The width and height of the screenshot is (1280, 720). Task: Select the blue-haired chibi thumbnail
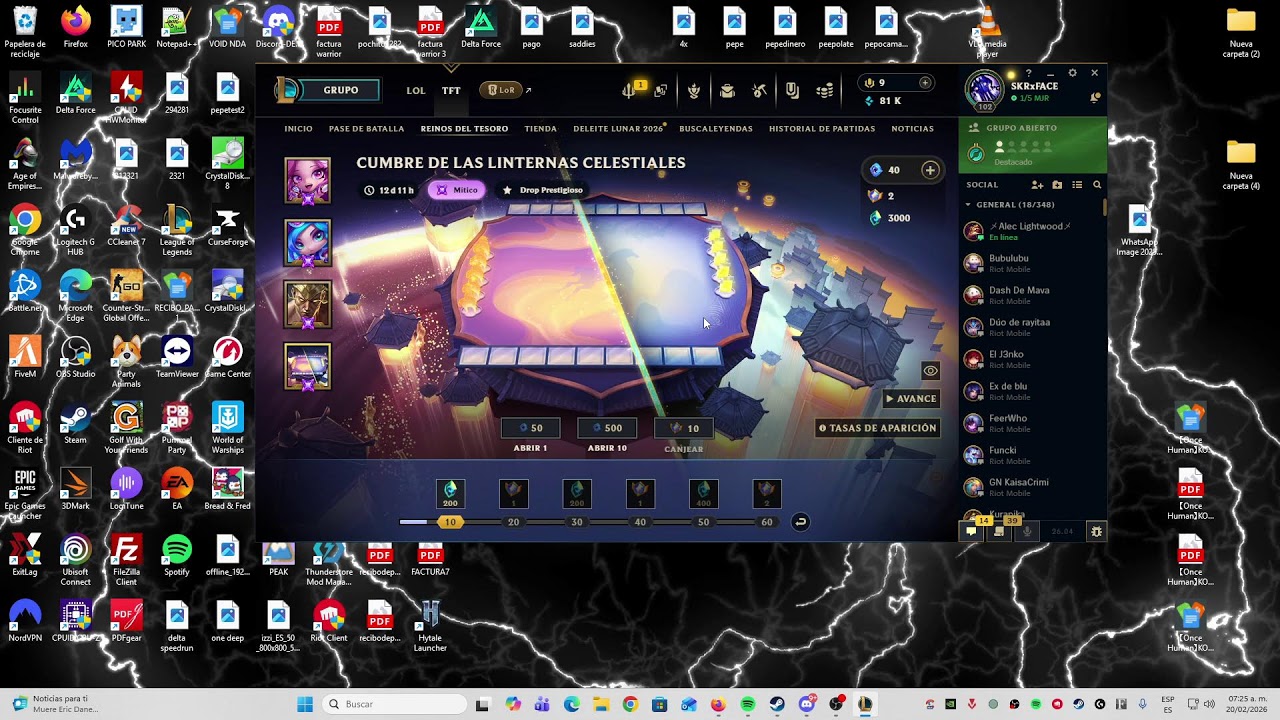coord(307,243)
